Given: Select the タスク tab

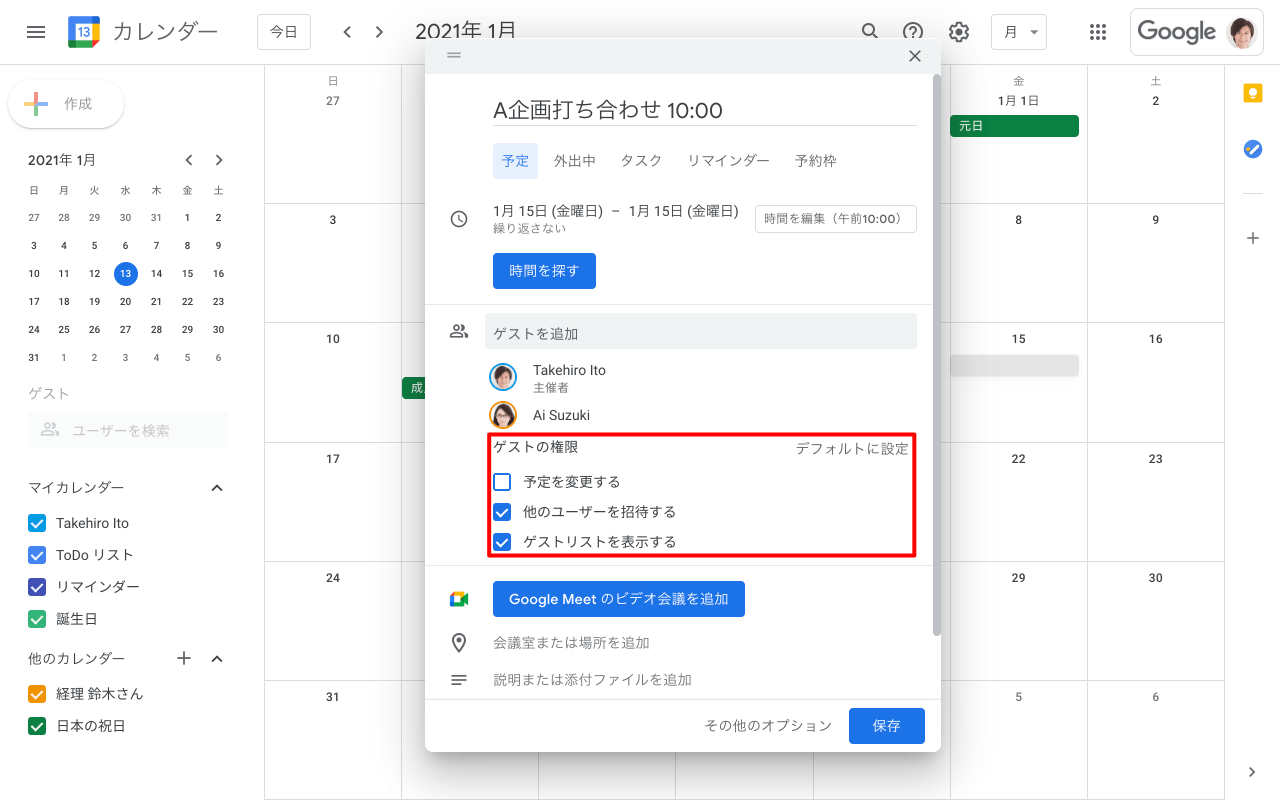Looking at the screenshot, I should tap(641, 160).
